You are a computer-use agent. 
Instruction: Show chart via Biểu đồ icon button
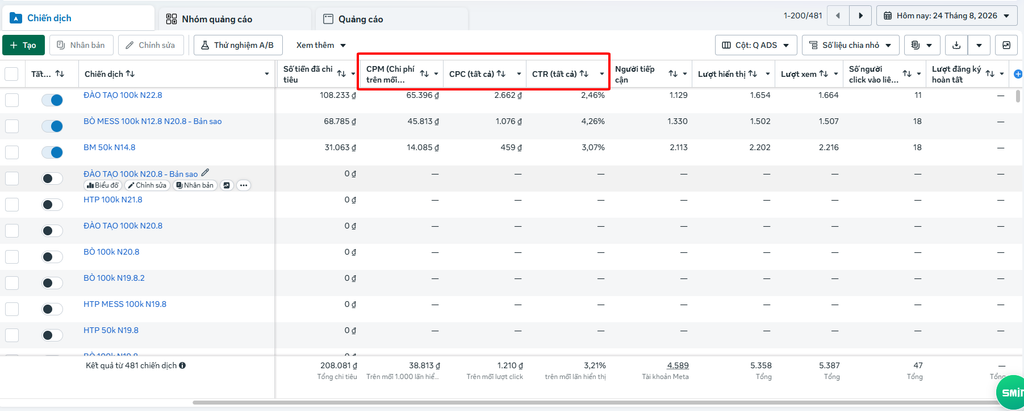click(x=103, y=186)
